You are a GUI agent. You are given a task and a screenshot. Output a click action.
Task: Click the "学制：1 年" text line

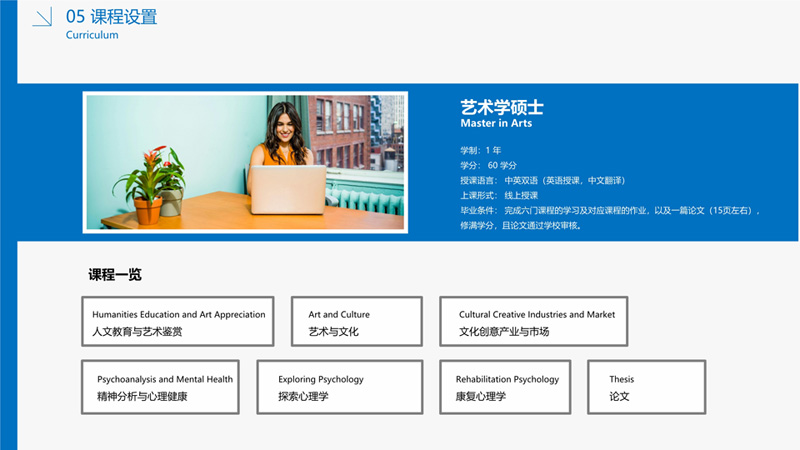coord(481,150)
